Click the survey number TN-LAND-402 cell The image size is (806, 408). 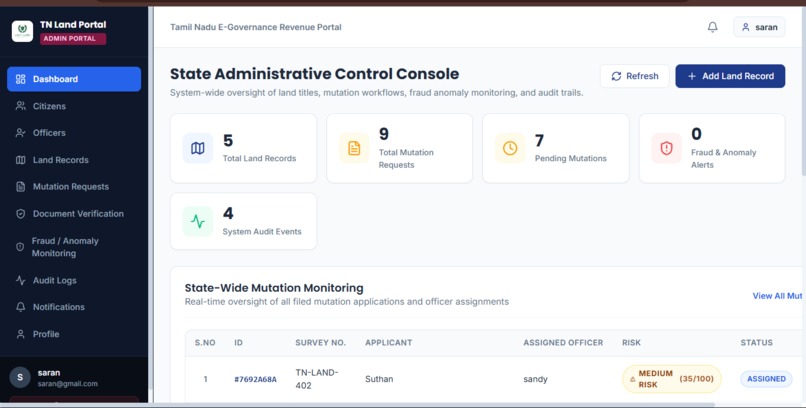coord(317,379)
